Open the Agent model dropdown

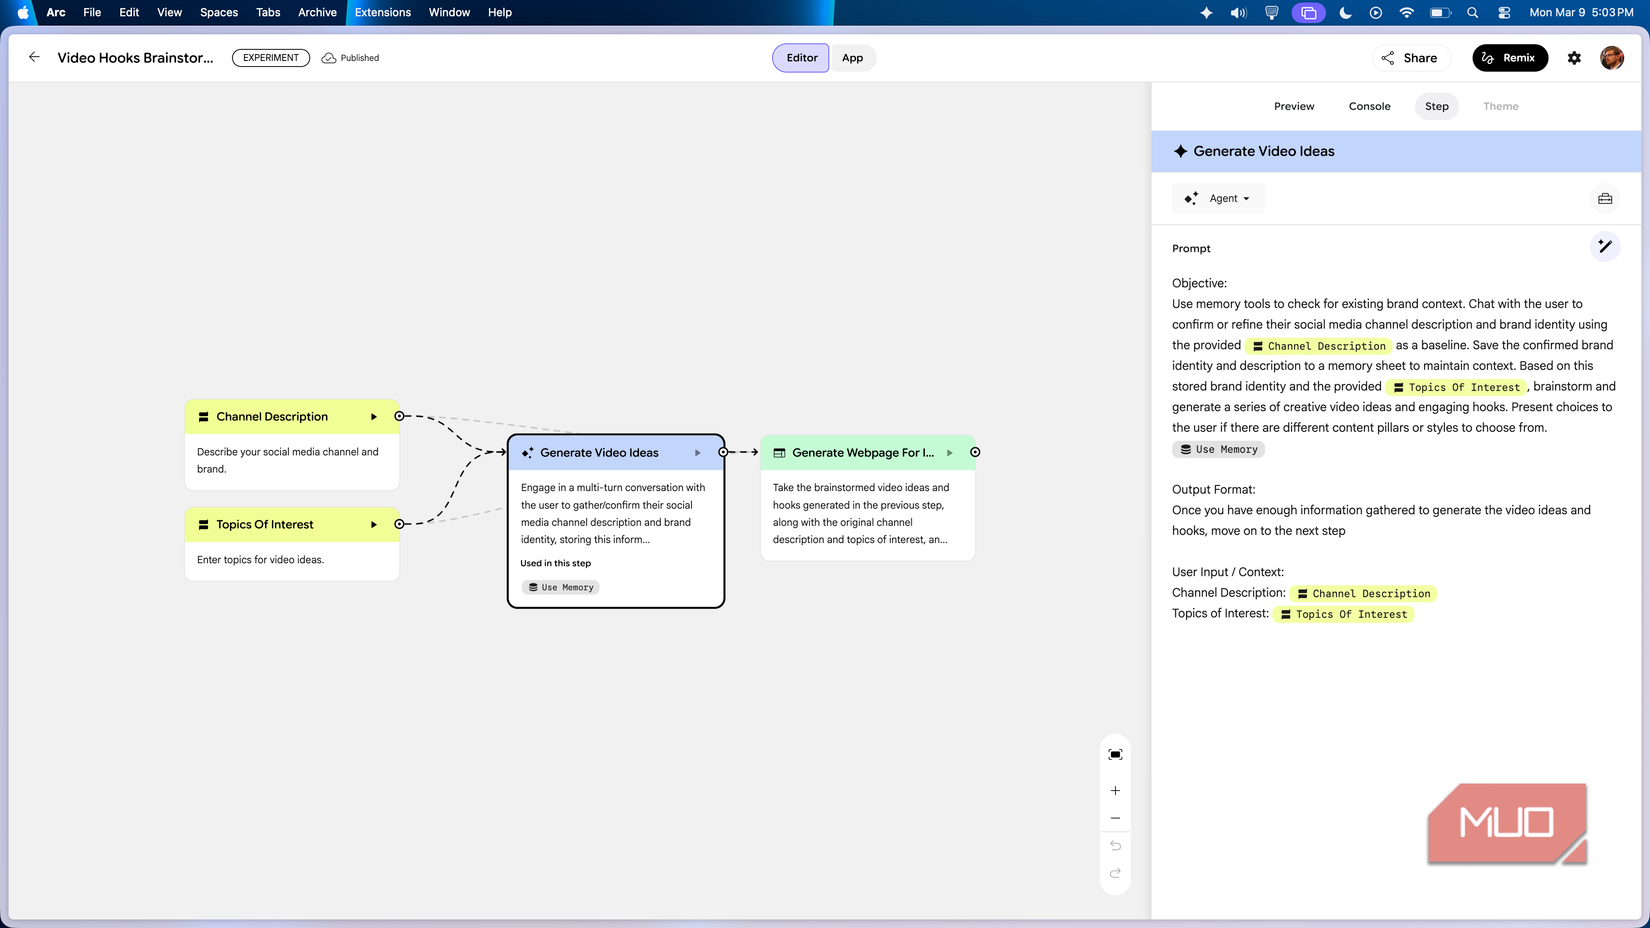tap(1218, 199)
